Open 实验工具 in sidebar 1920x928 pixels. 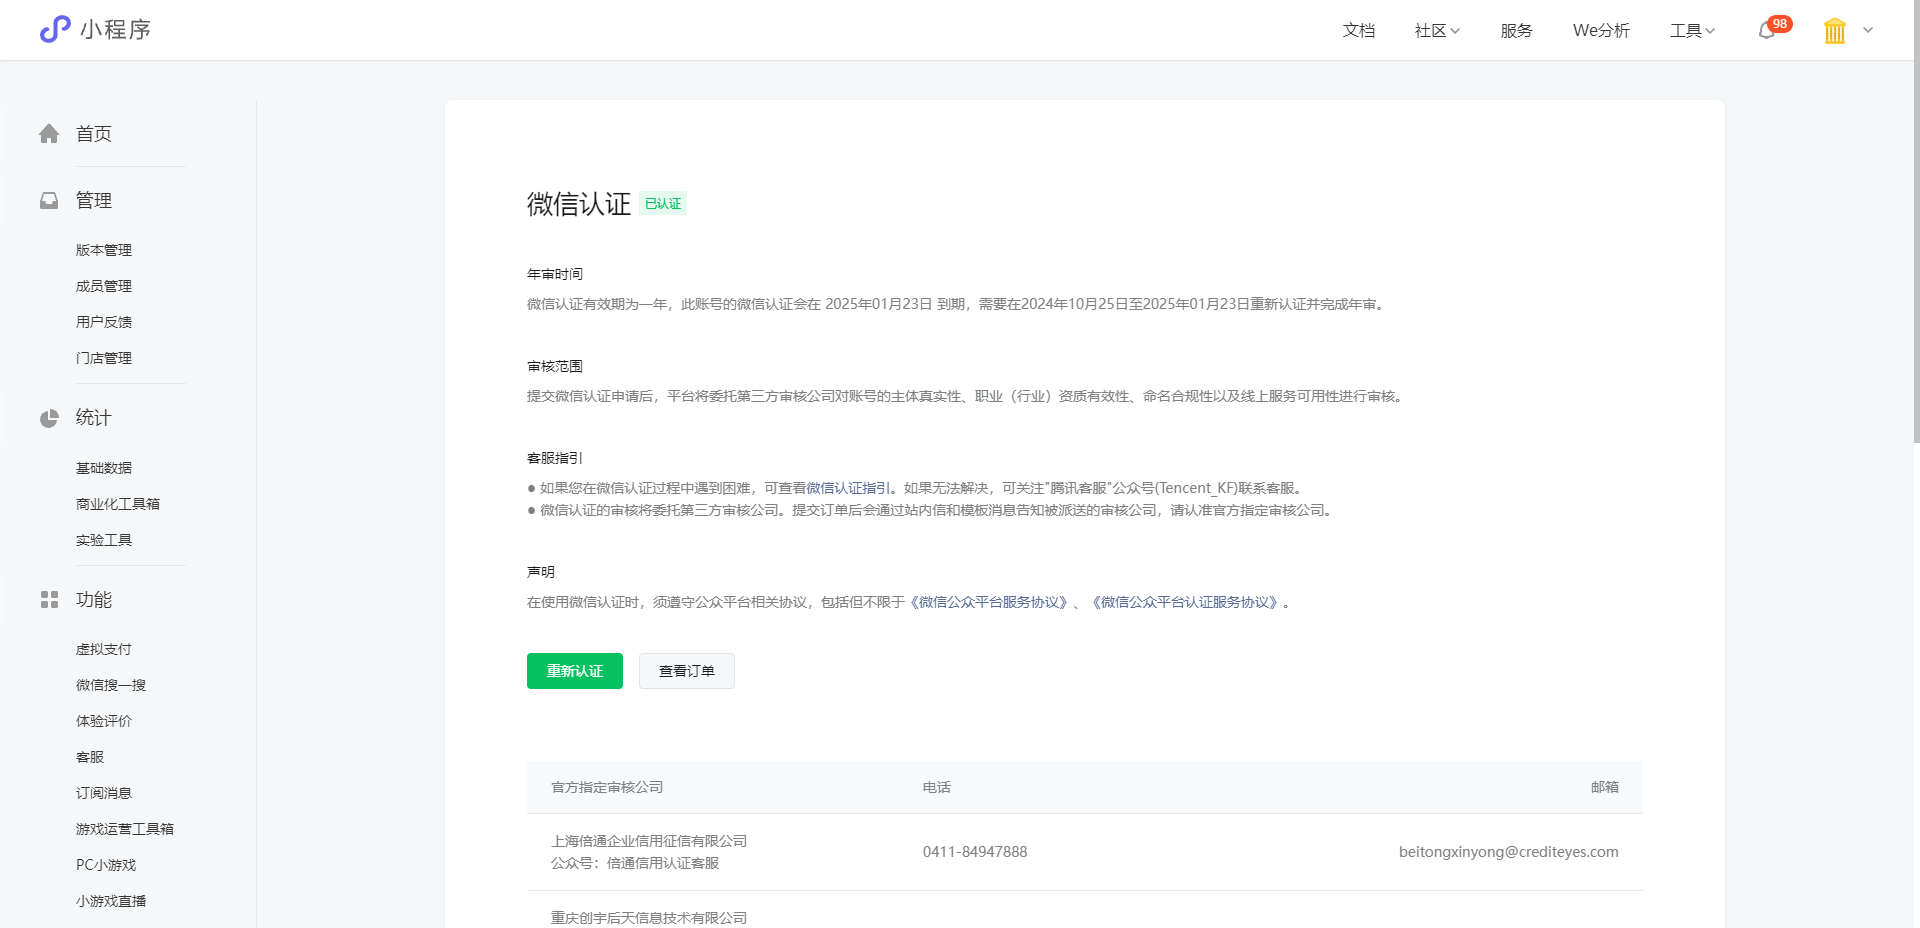click(104, 540)
